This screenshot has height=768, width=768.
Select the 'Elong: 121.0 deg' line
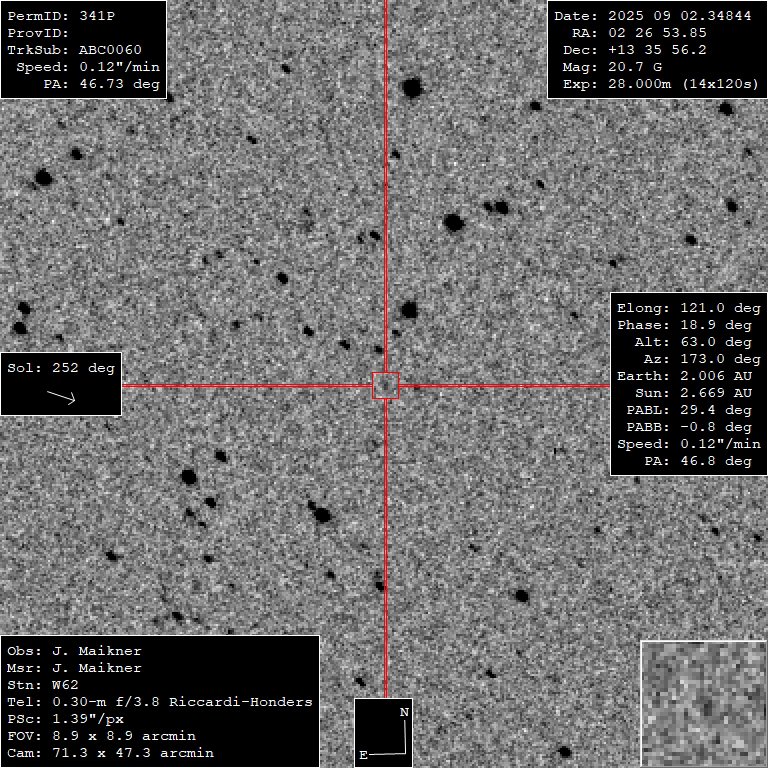689,308
